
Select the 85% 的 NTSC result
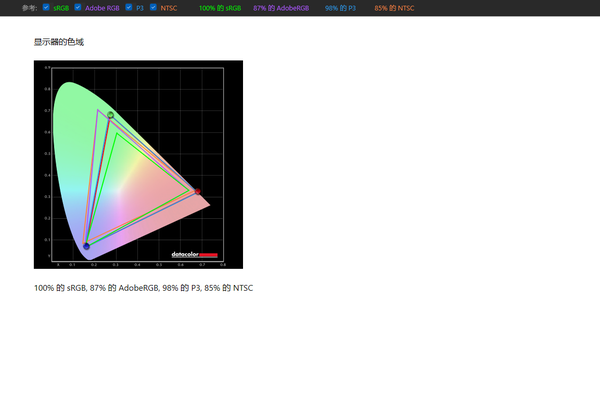(x=395, y=8)
